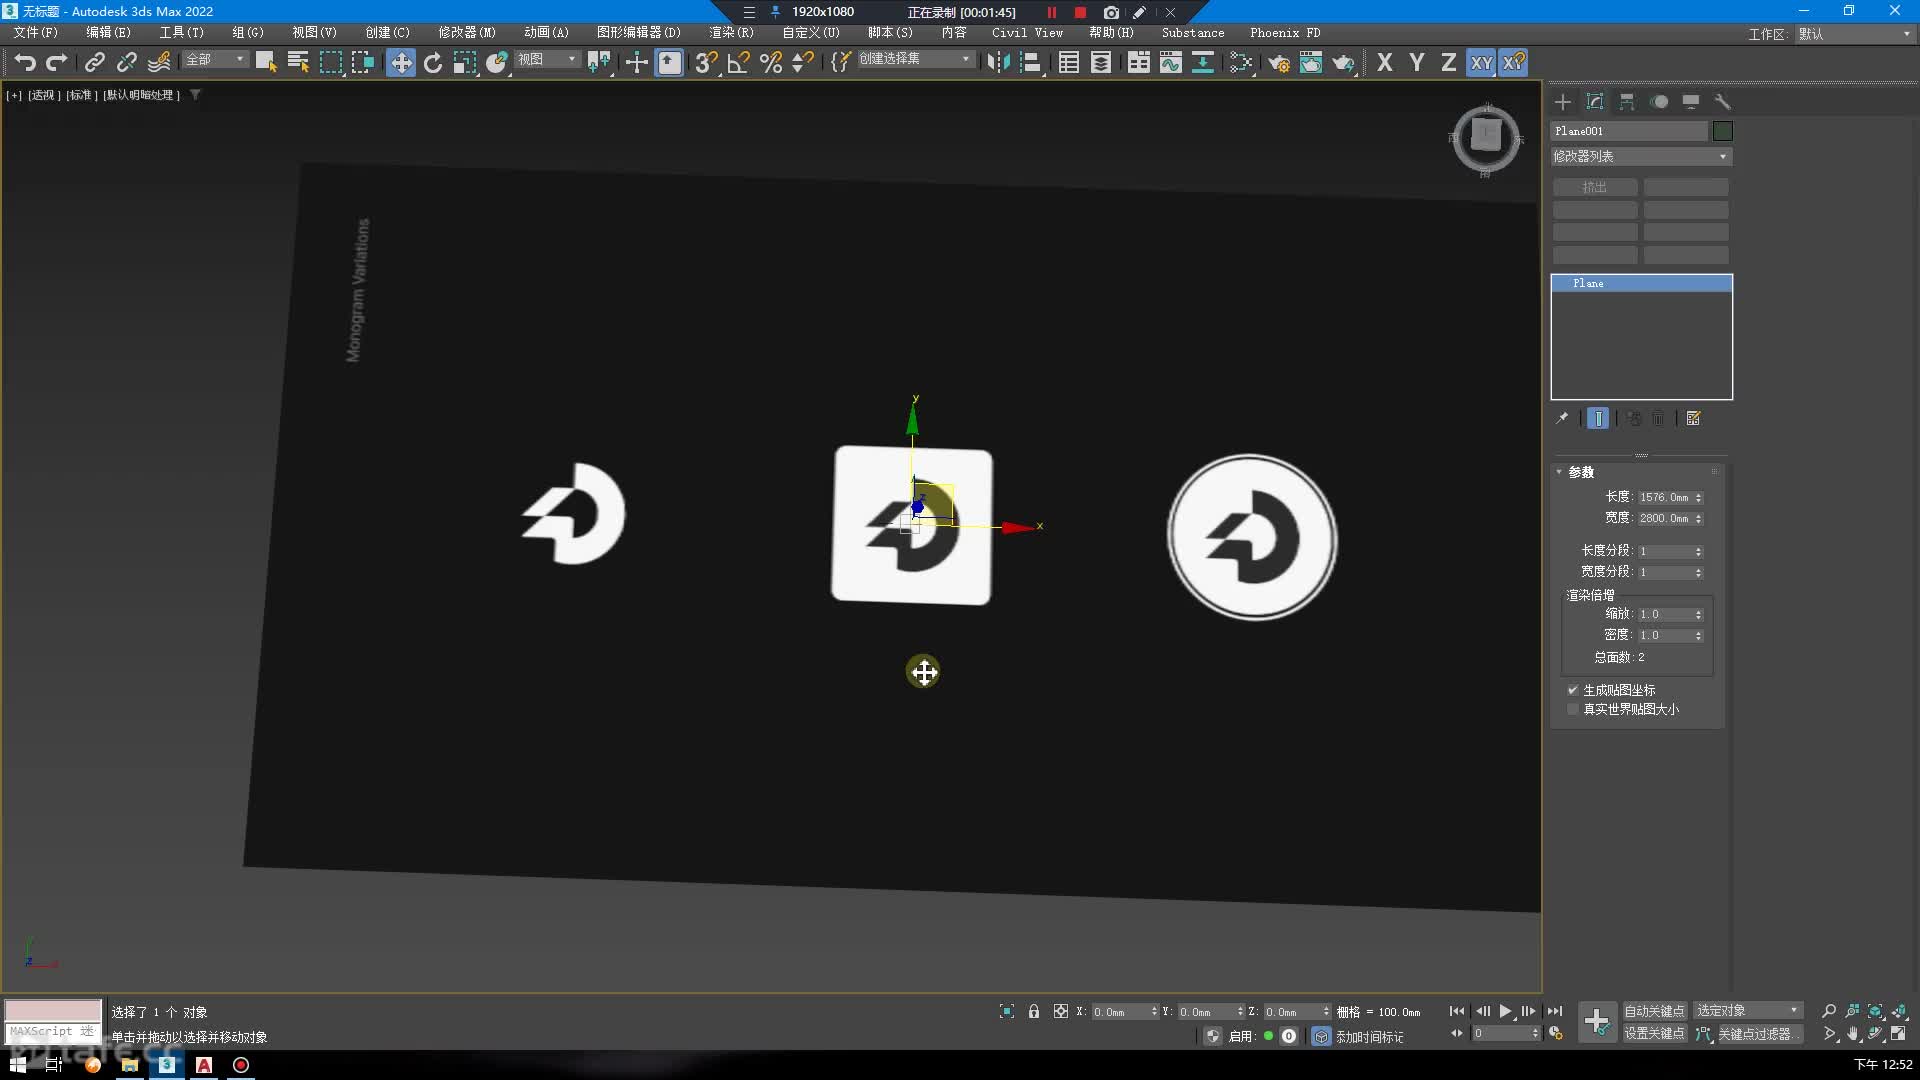Activate the Select Object tool

[x=266, y=62]
